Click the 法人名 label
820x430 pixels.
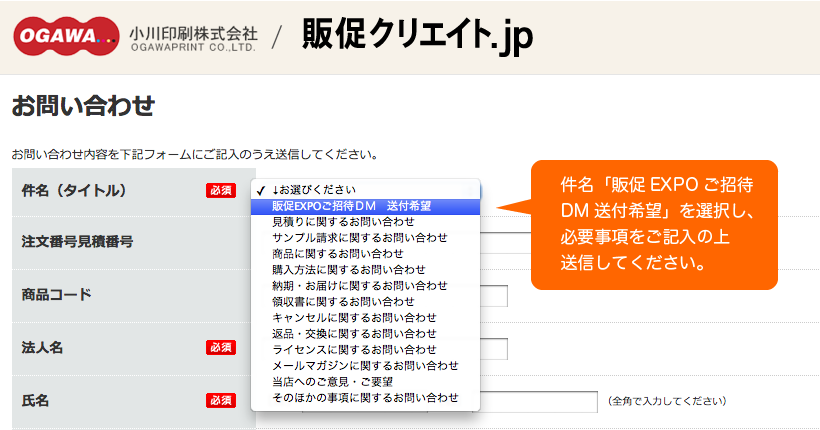pyautogui.click(x=42, y=347)
